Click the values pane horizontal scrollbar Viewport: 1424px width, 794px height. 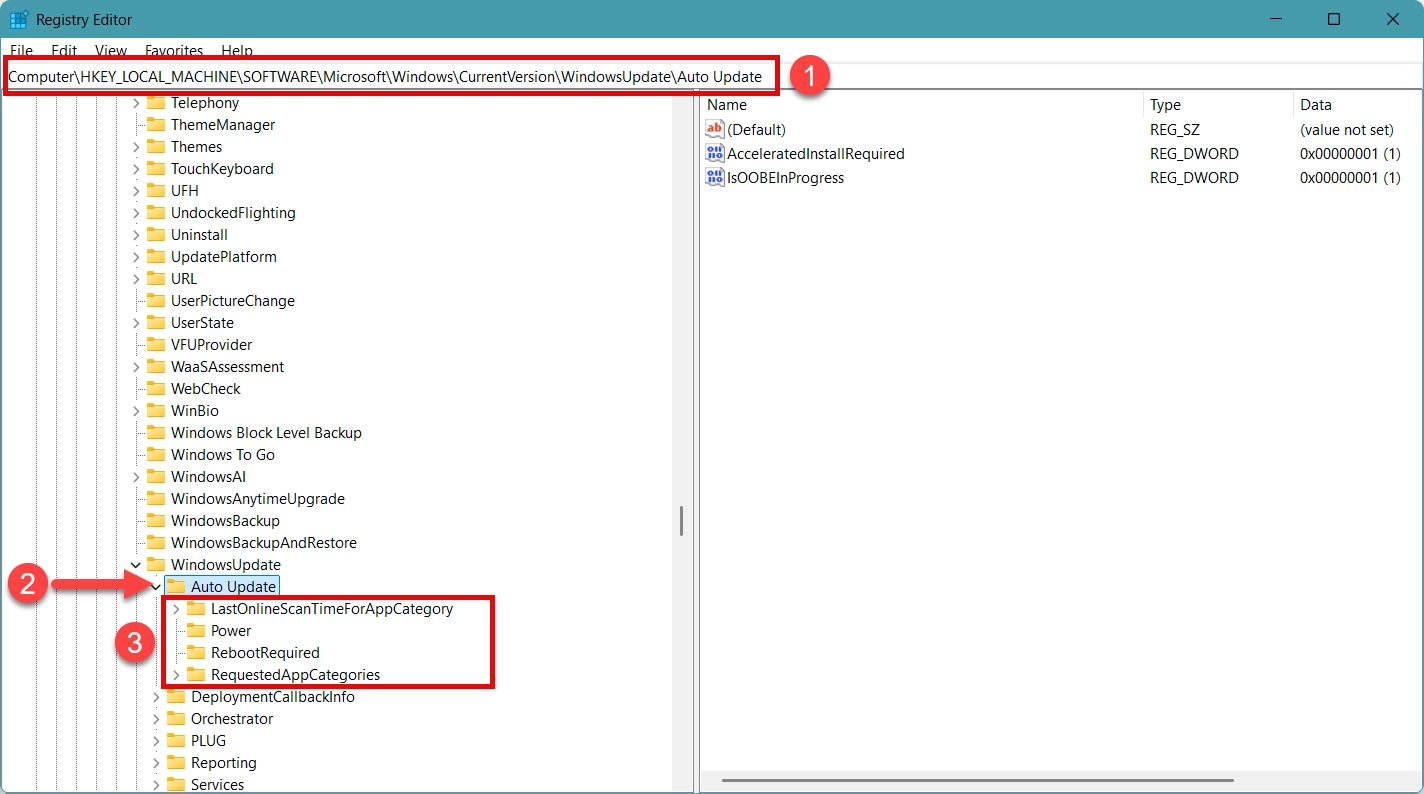click(978, 780)
